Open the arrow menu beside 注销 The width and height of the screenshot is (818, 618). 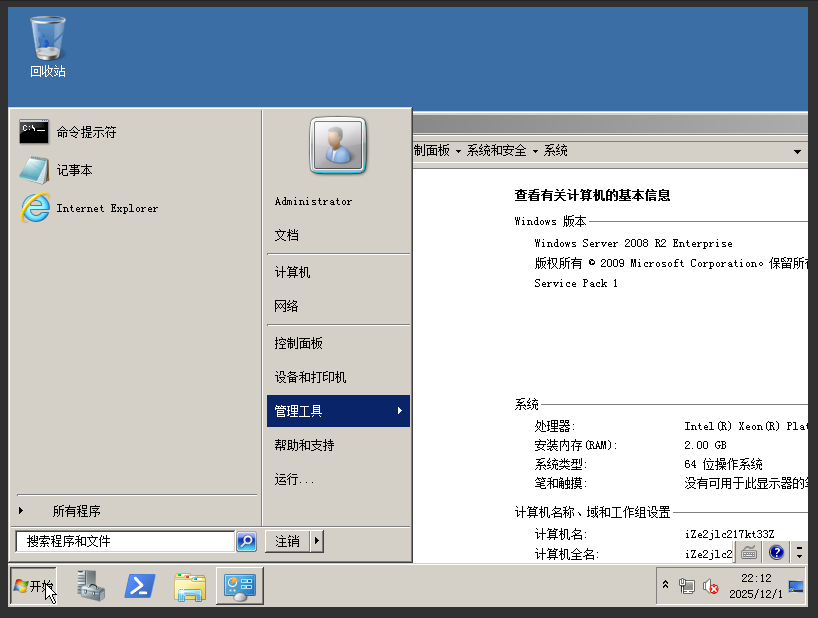pos(317,541)
